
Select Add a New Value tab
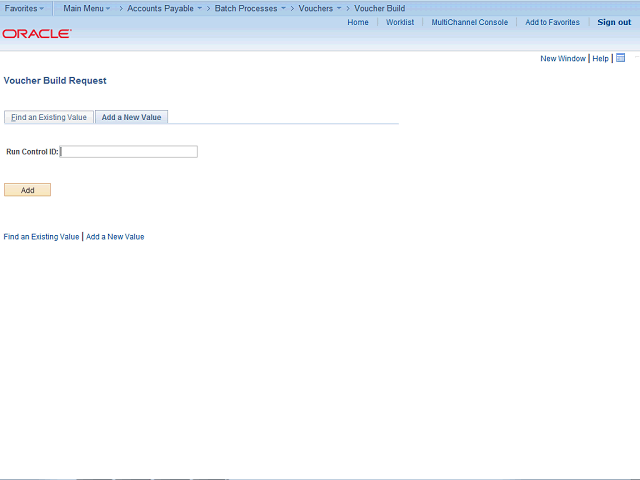[131, 117]
